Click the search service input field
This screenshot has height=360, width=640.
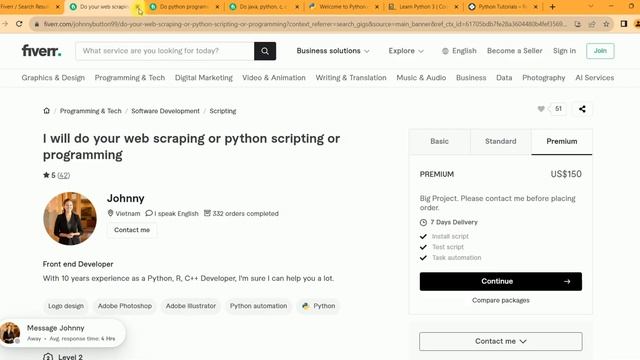[165, 51]
